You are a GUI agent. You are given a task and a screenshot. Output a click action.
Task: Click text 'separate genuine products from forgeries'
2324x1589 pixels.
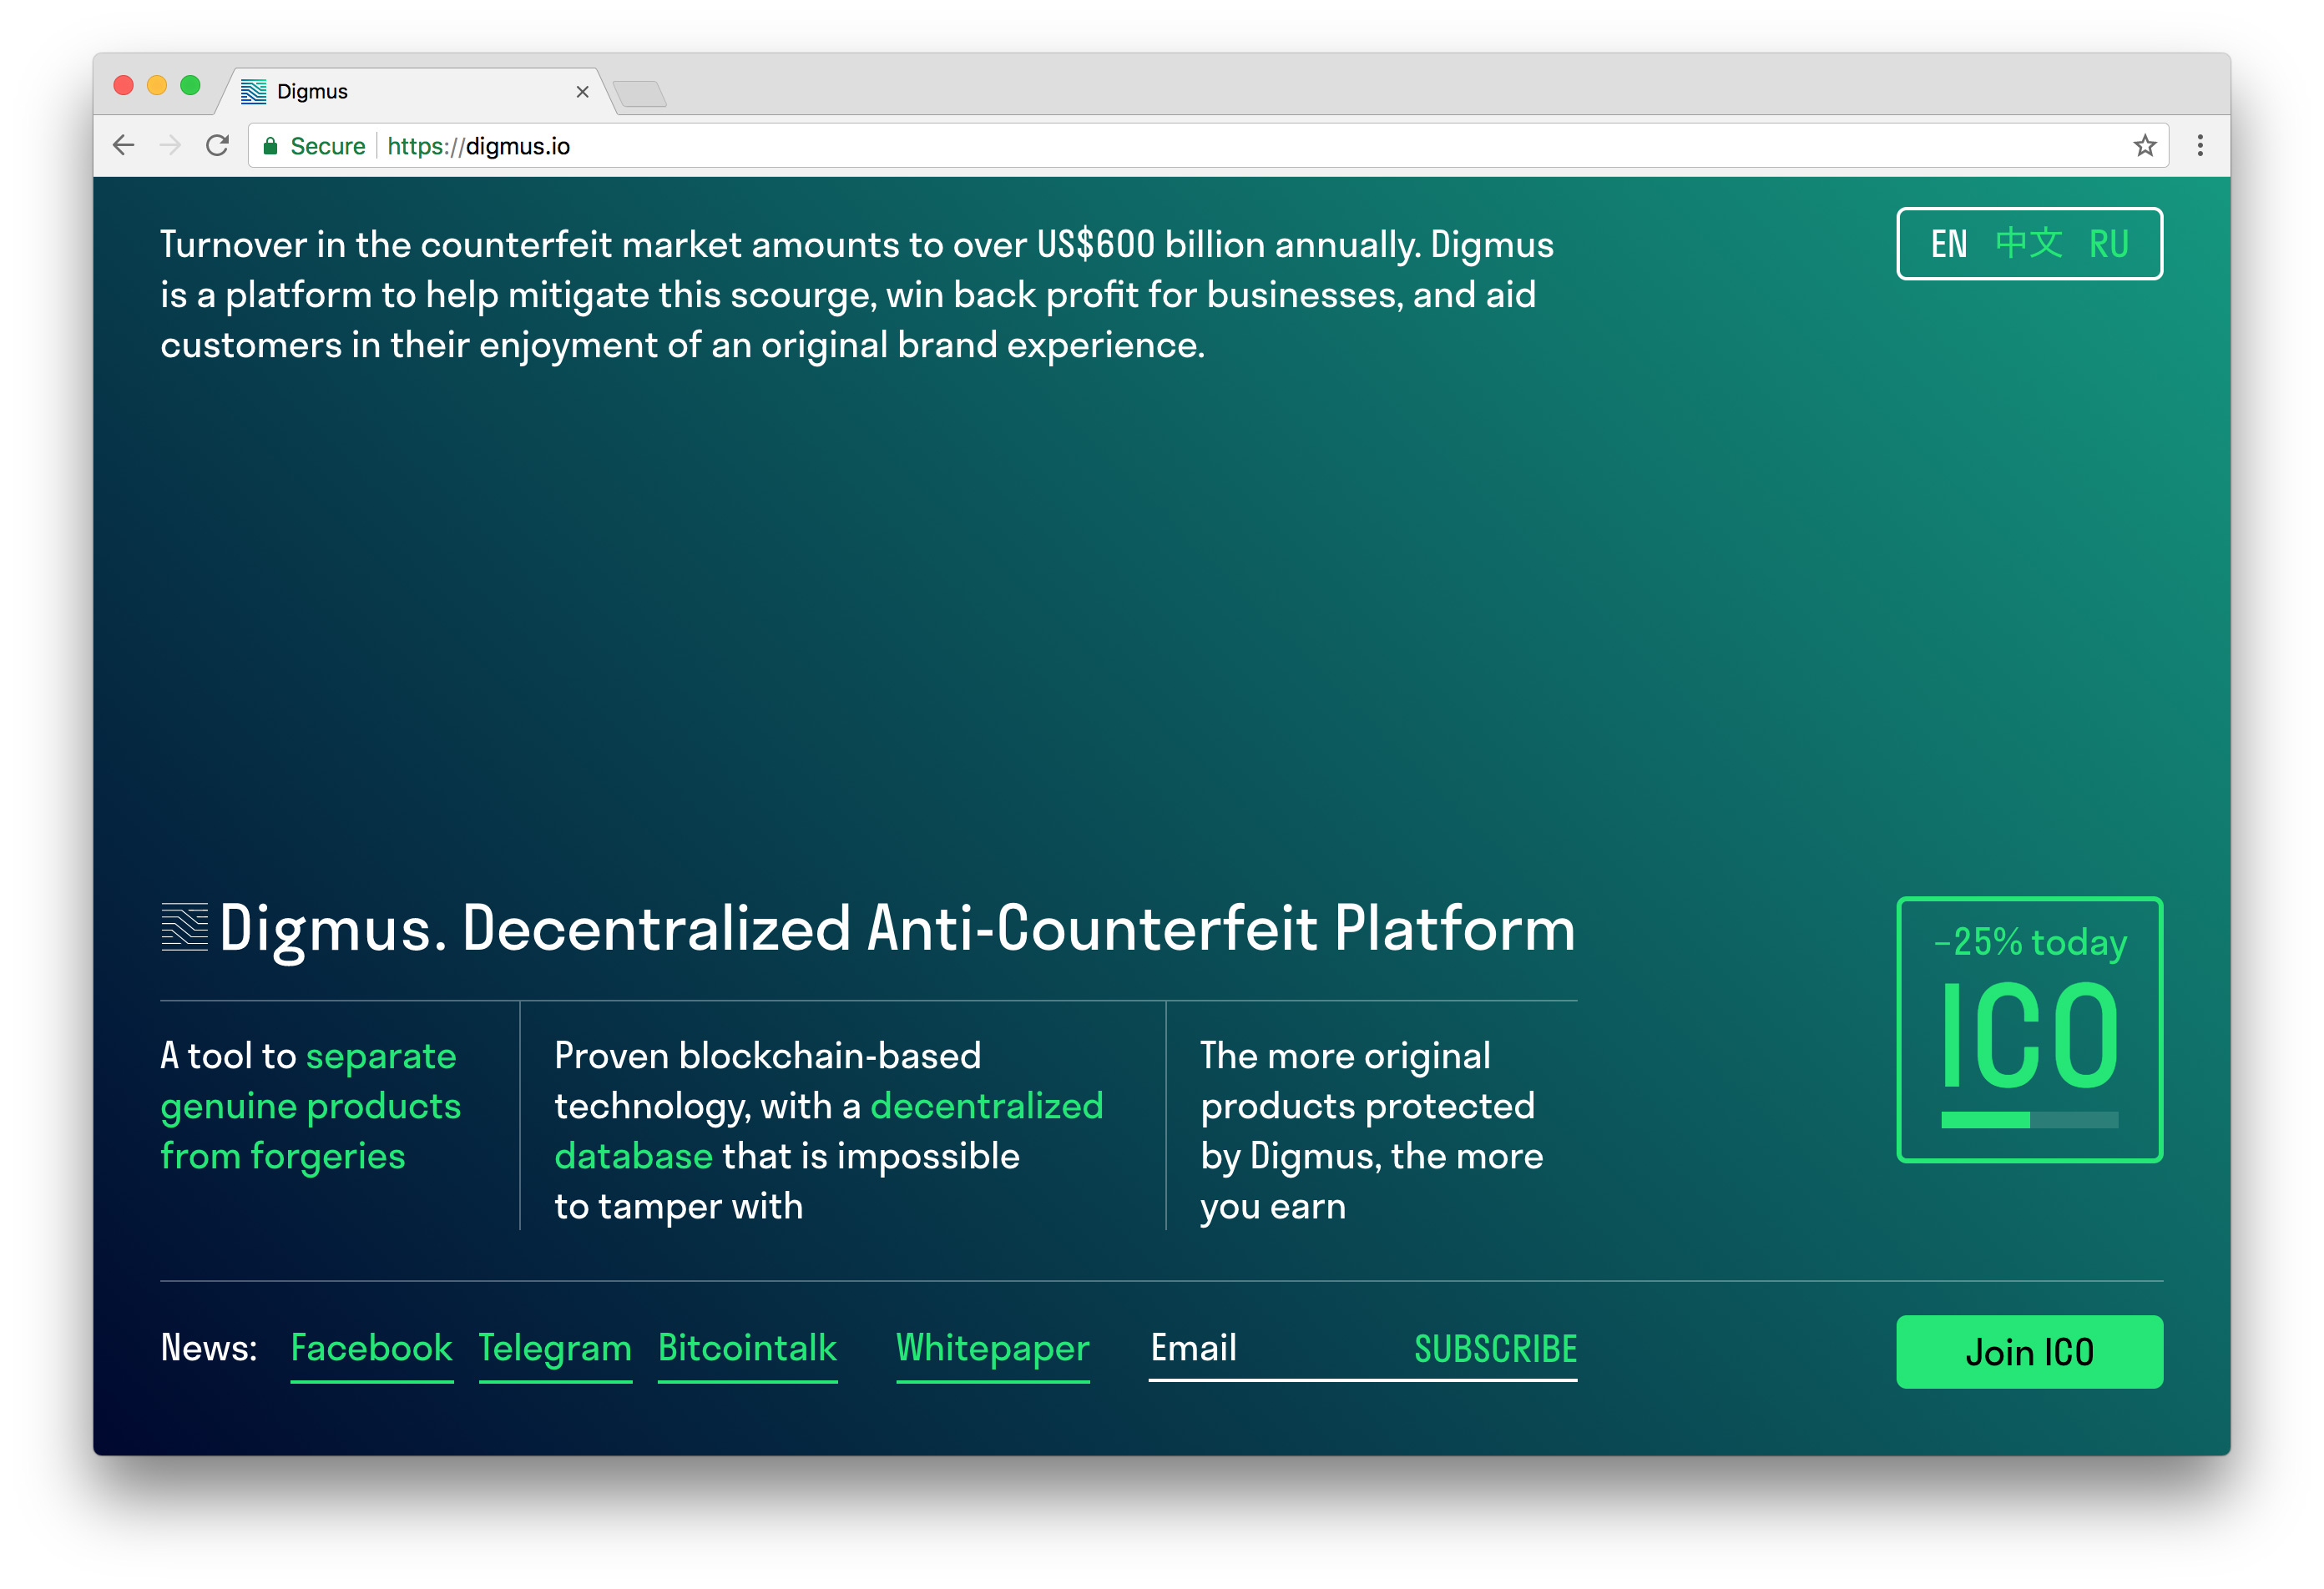pyautogui.click(x=310, y=1106)
